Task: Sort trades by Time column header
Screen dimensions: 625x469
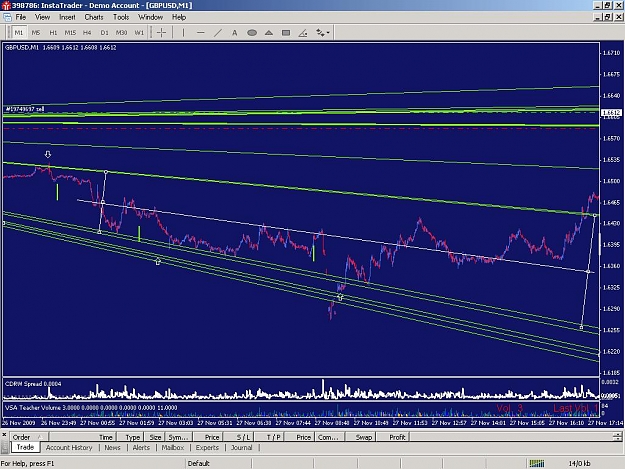Action: coord(82,437)
